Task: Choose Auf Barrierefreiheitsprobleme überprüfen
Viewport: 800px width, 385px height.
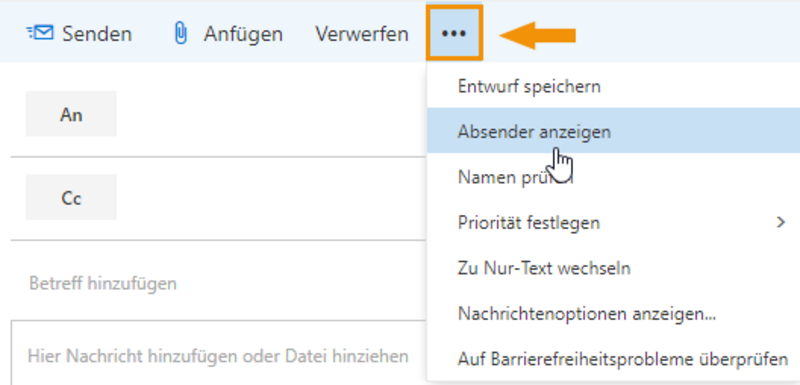Action: click(613, 359)
